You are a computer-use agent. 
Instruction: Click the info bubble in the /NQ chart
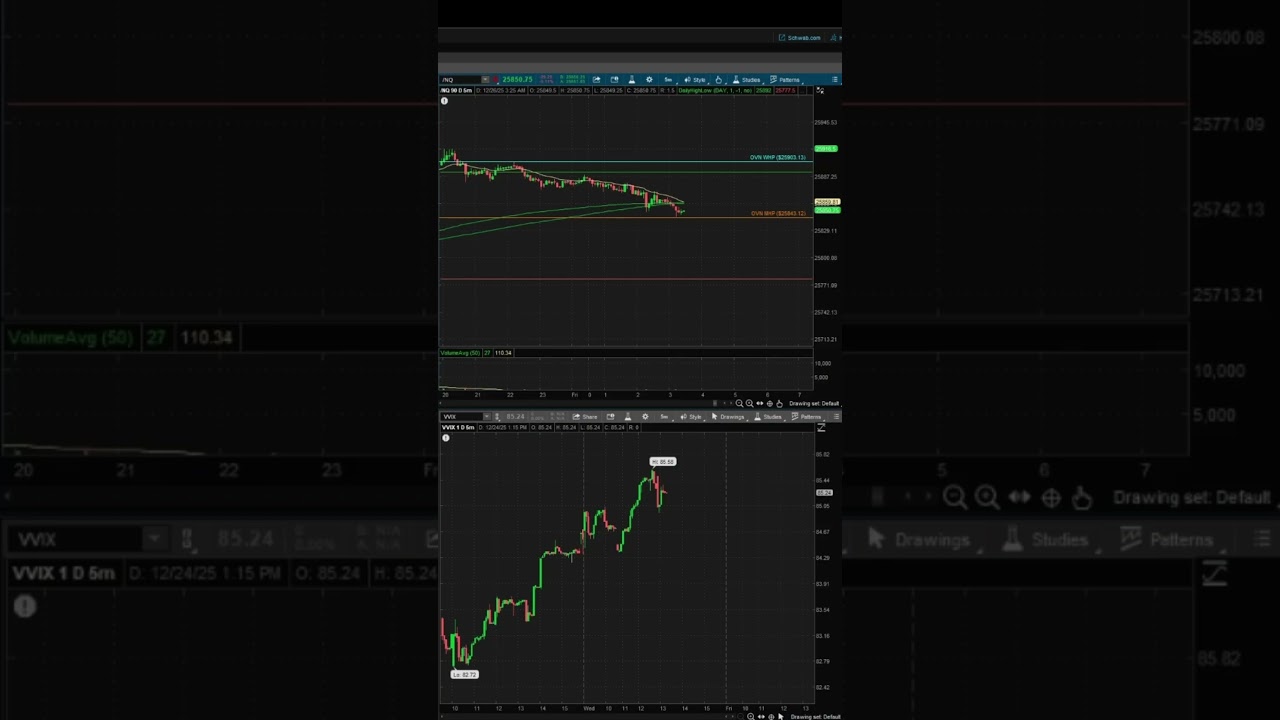coord(444,101)
